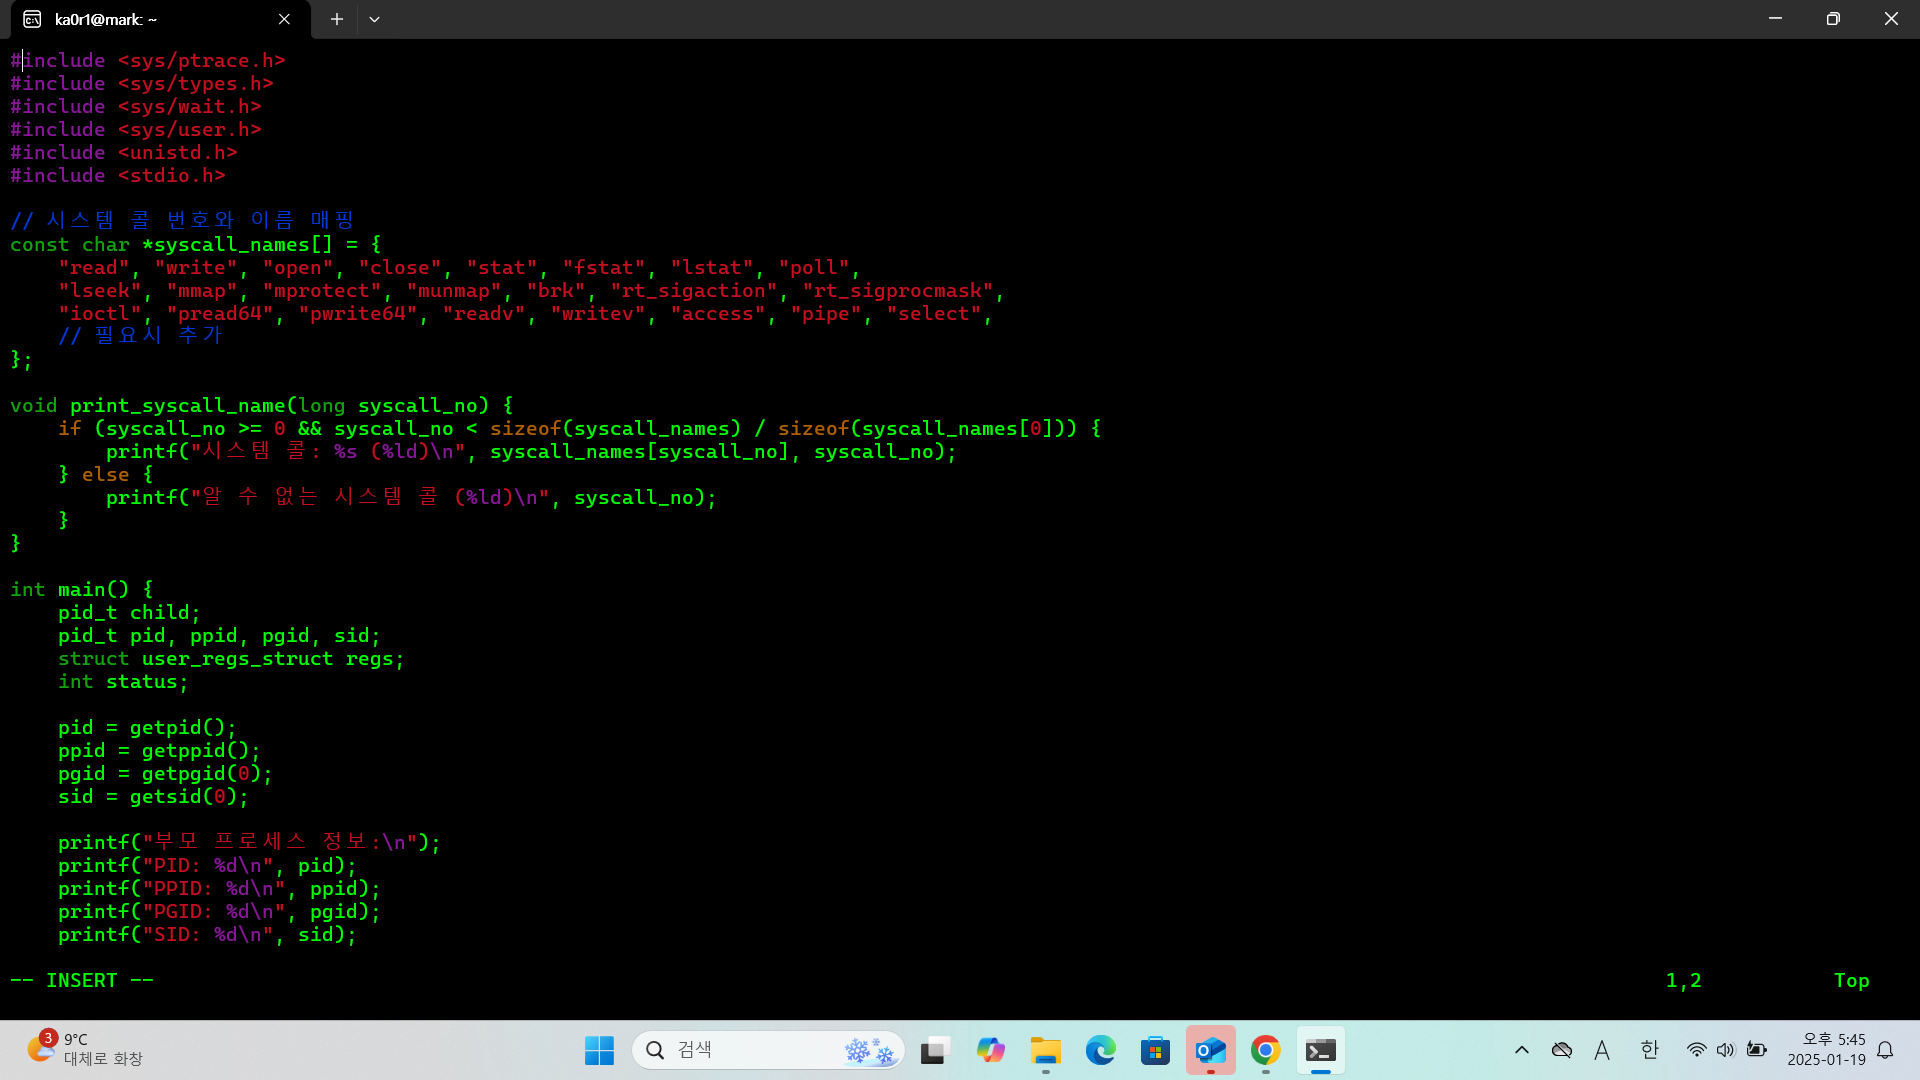This screenshot has height=1080, width=1920.
Task: Switch to Outlook in the taskbar
Action: [x=1210, y=1050]
